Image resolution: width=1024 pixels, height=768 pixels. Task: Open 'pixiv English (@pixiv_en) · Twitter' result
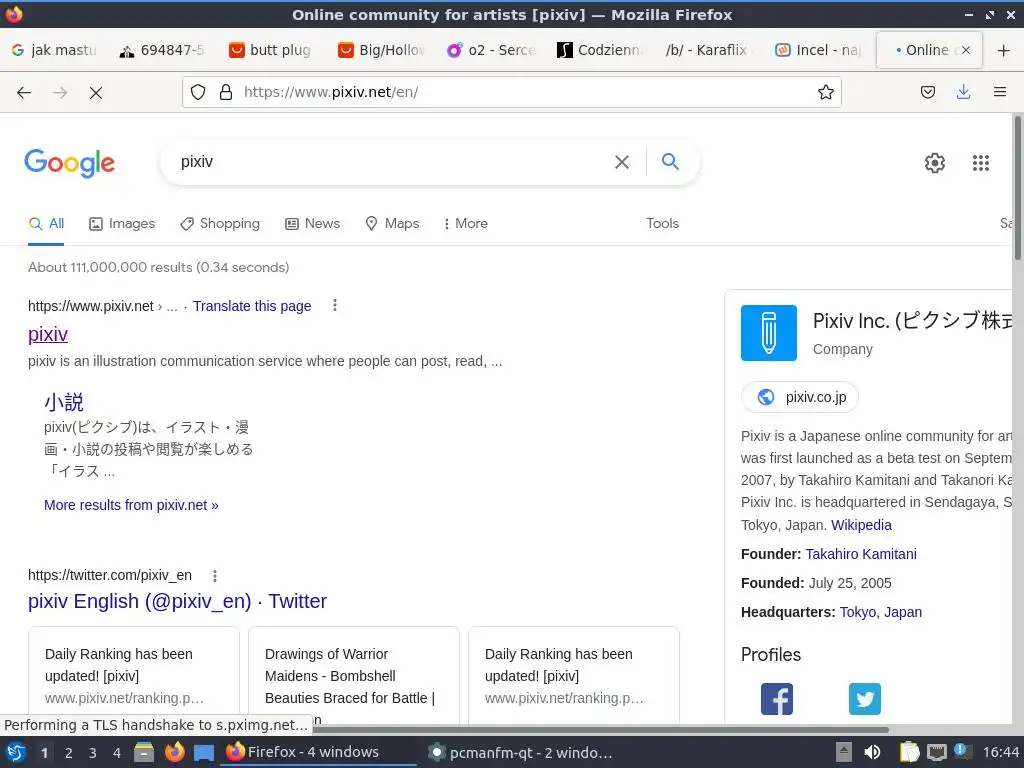[177, 601]
